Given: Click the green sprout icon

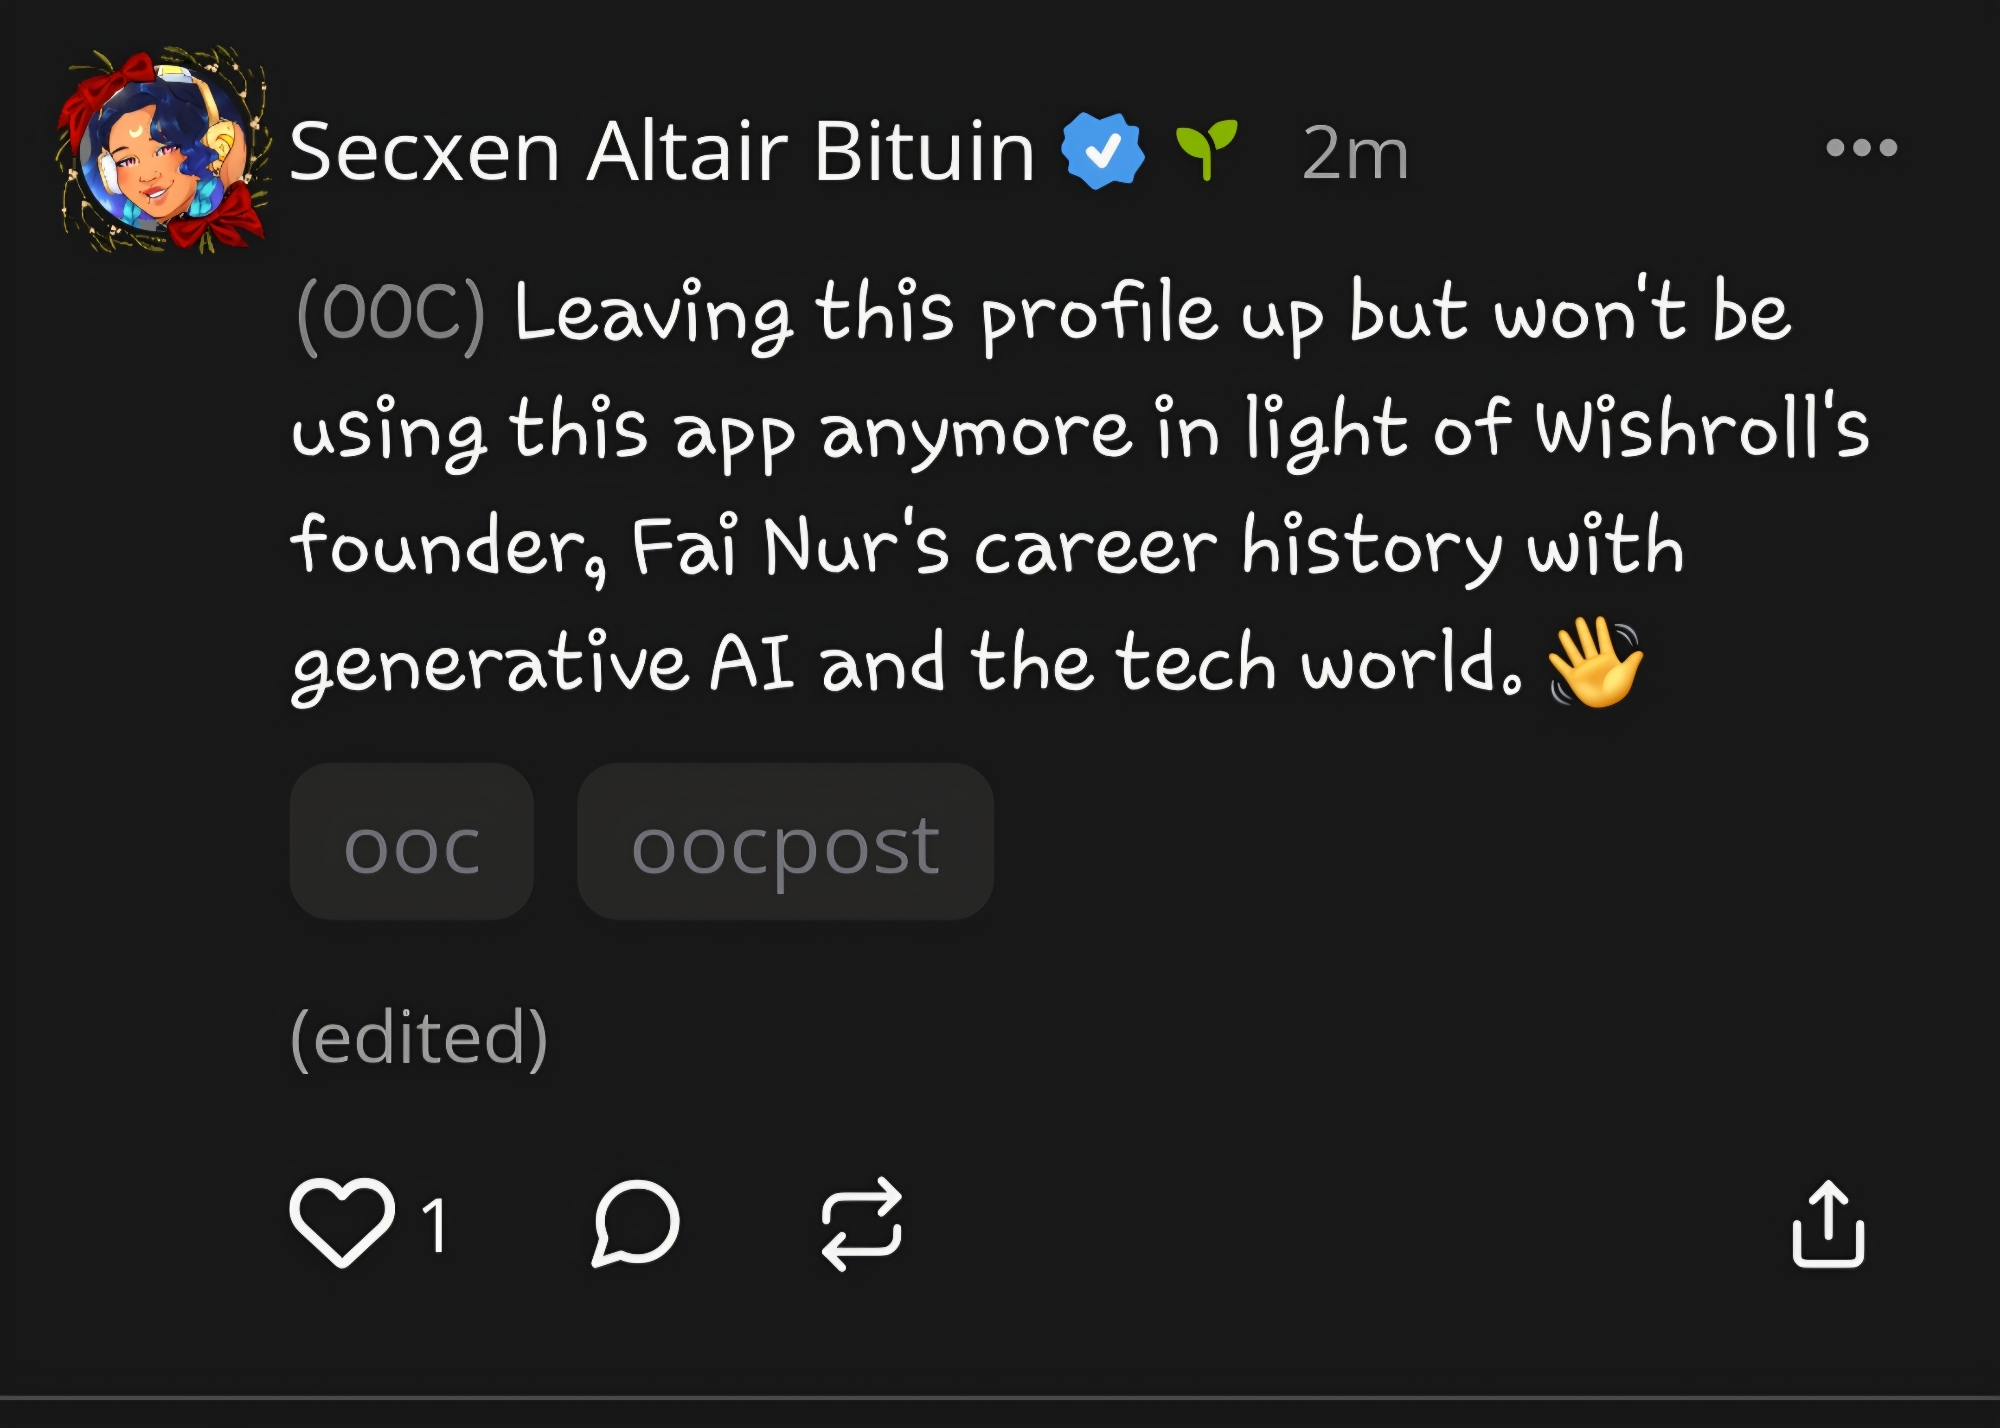Looking at the screenshot, I should click(1206, 150).
